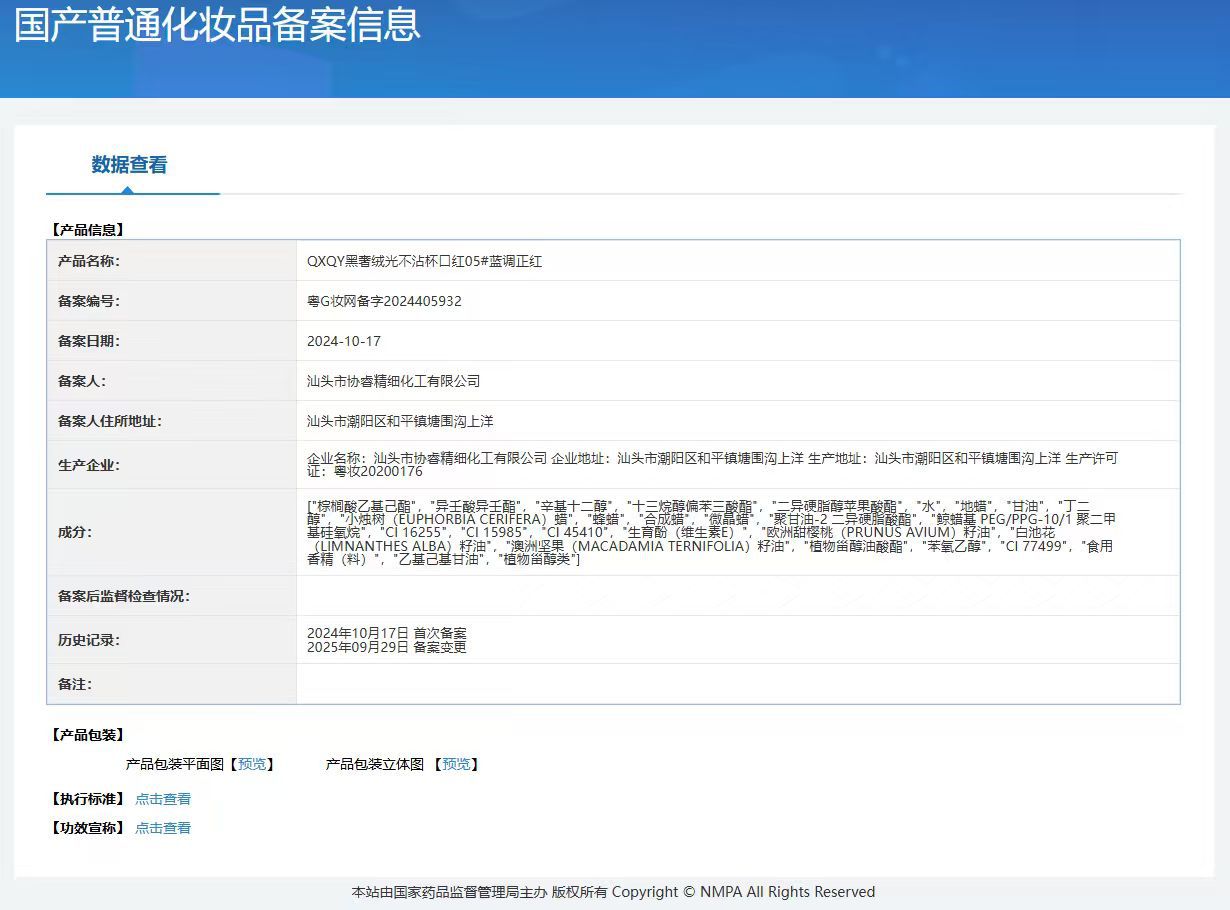
Task: Click the 备注 row label
Action: (x=75, y=684)
